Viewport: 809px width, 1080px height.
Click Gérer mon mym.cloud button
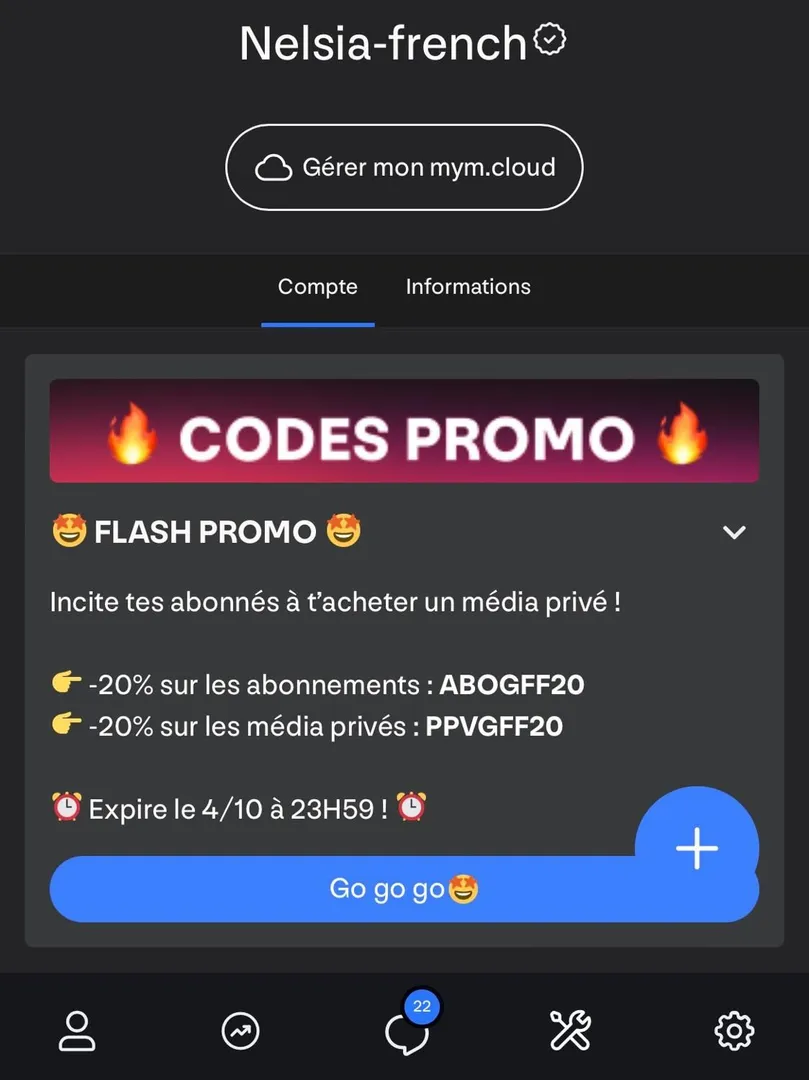404,167
